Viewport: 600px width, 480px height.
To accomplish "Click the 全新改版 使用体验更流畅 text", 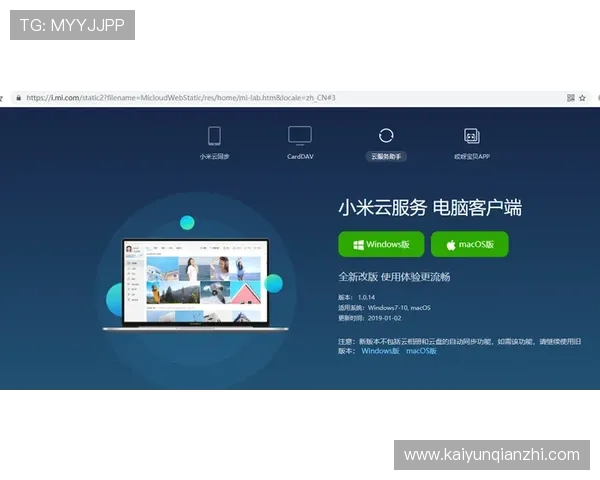I will (394, 277).
